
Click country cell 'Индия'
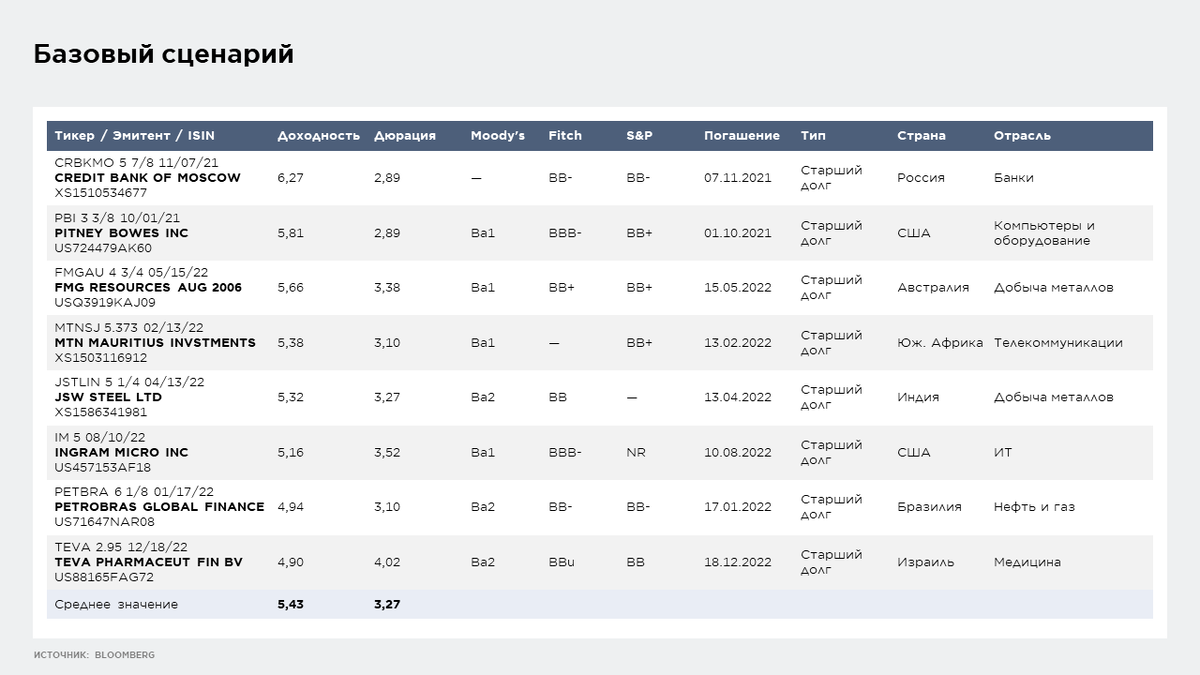click(x=918, y=397)
